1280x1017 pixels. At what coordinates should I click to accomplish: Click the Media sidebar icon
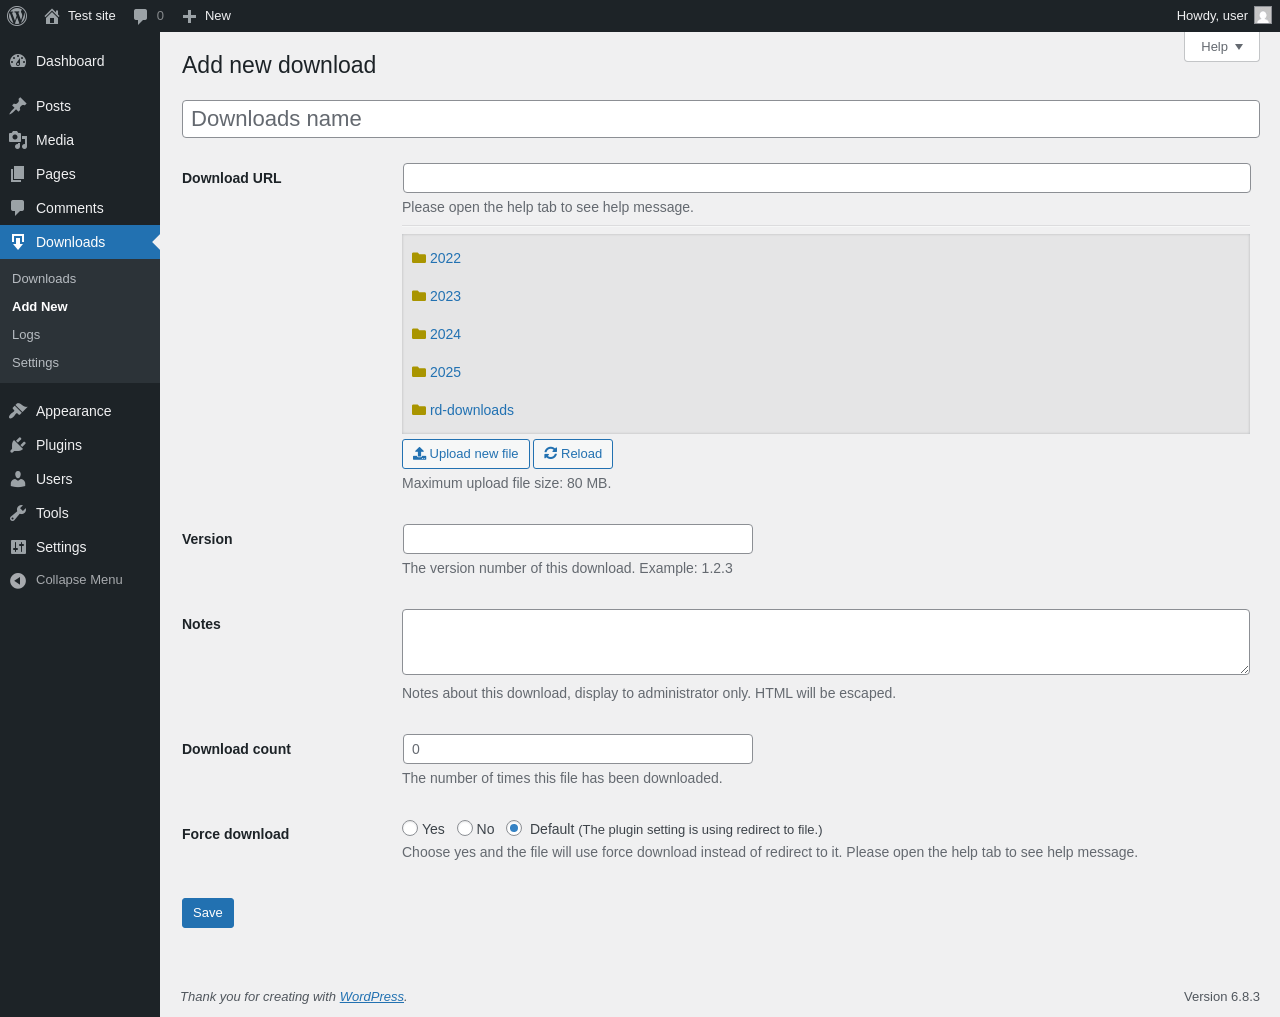[18, 140]
